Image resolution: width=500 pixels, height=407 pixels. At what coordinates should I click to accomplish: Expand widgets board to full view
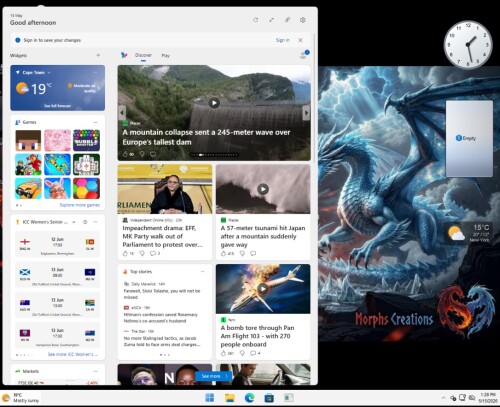[x=271, y=20]
